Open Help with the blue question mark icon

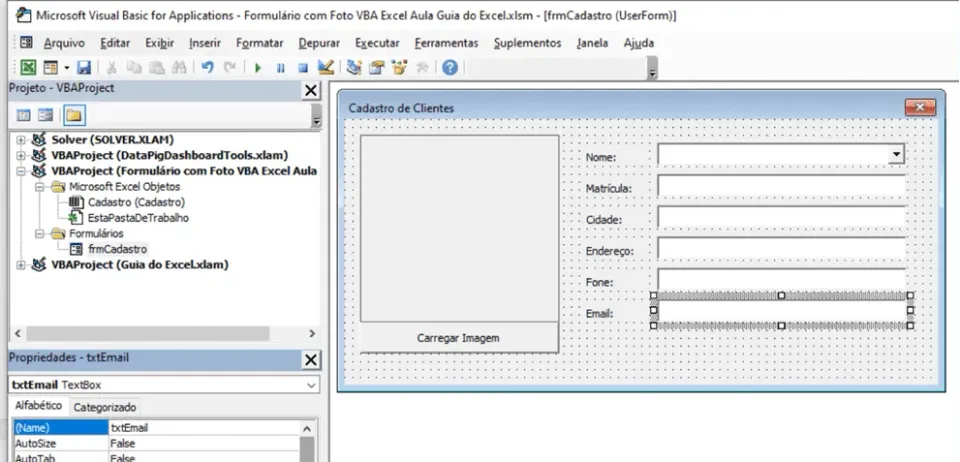450,67
